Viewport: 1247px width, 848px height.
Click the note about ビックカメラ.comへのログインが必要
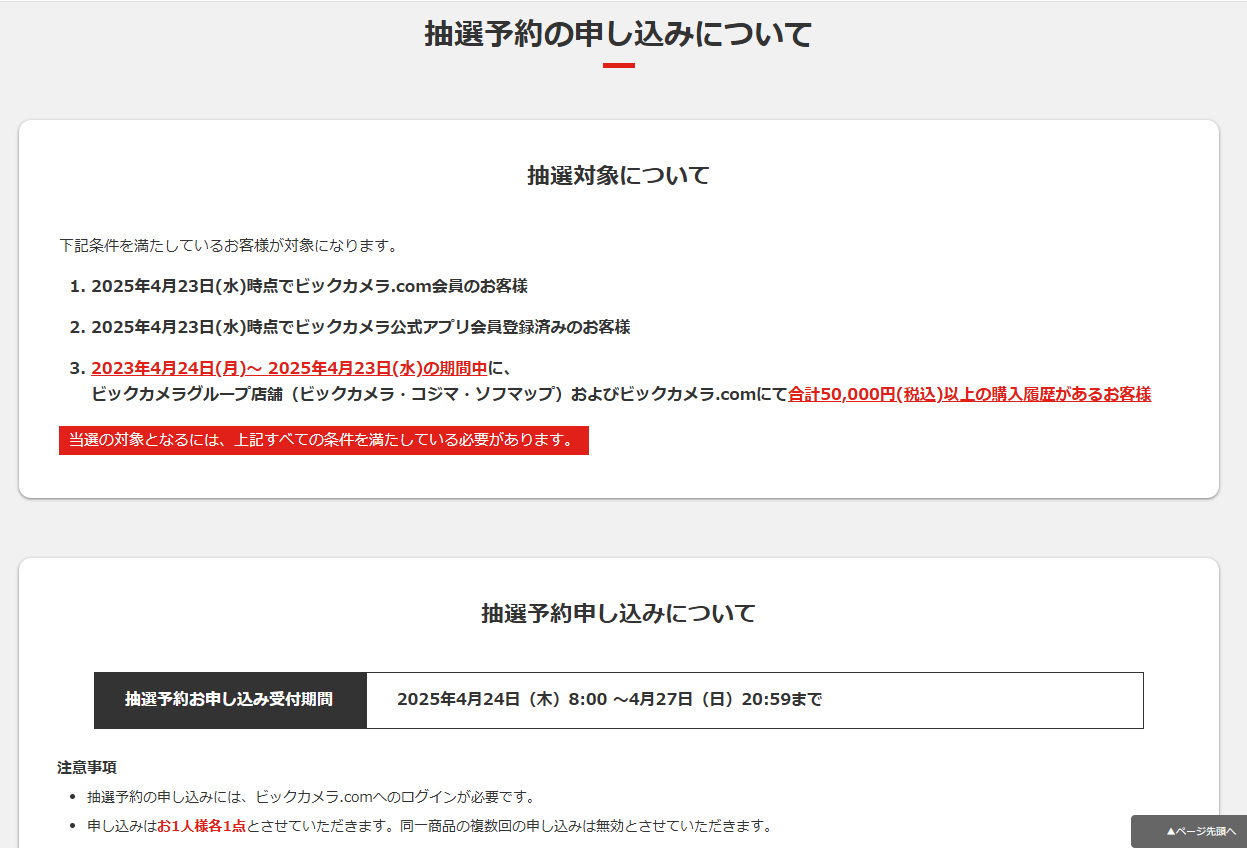[312, 797]
